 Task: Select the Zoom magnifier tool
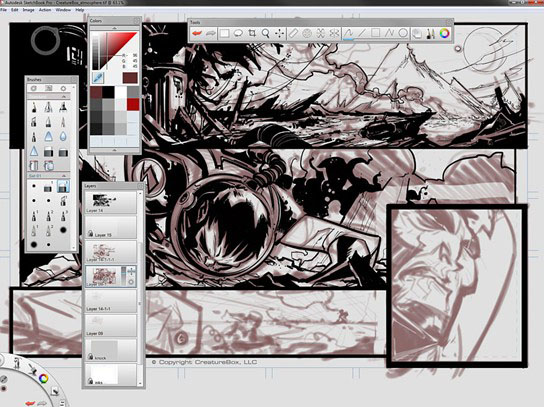(x=266, y=33)
